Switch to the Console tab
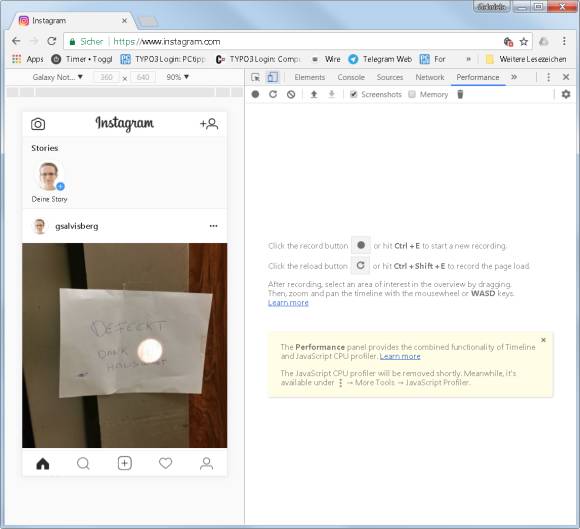Screen dimensions: 580x529 pos(351,77)
